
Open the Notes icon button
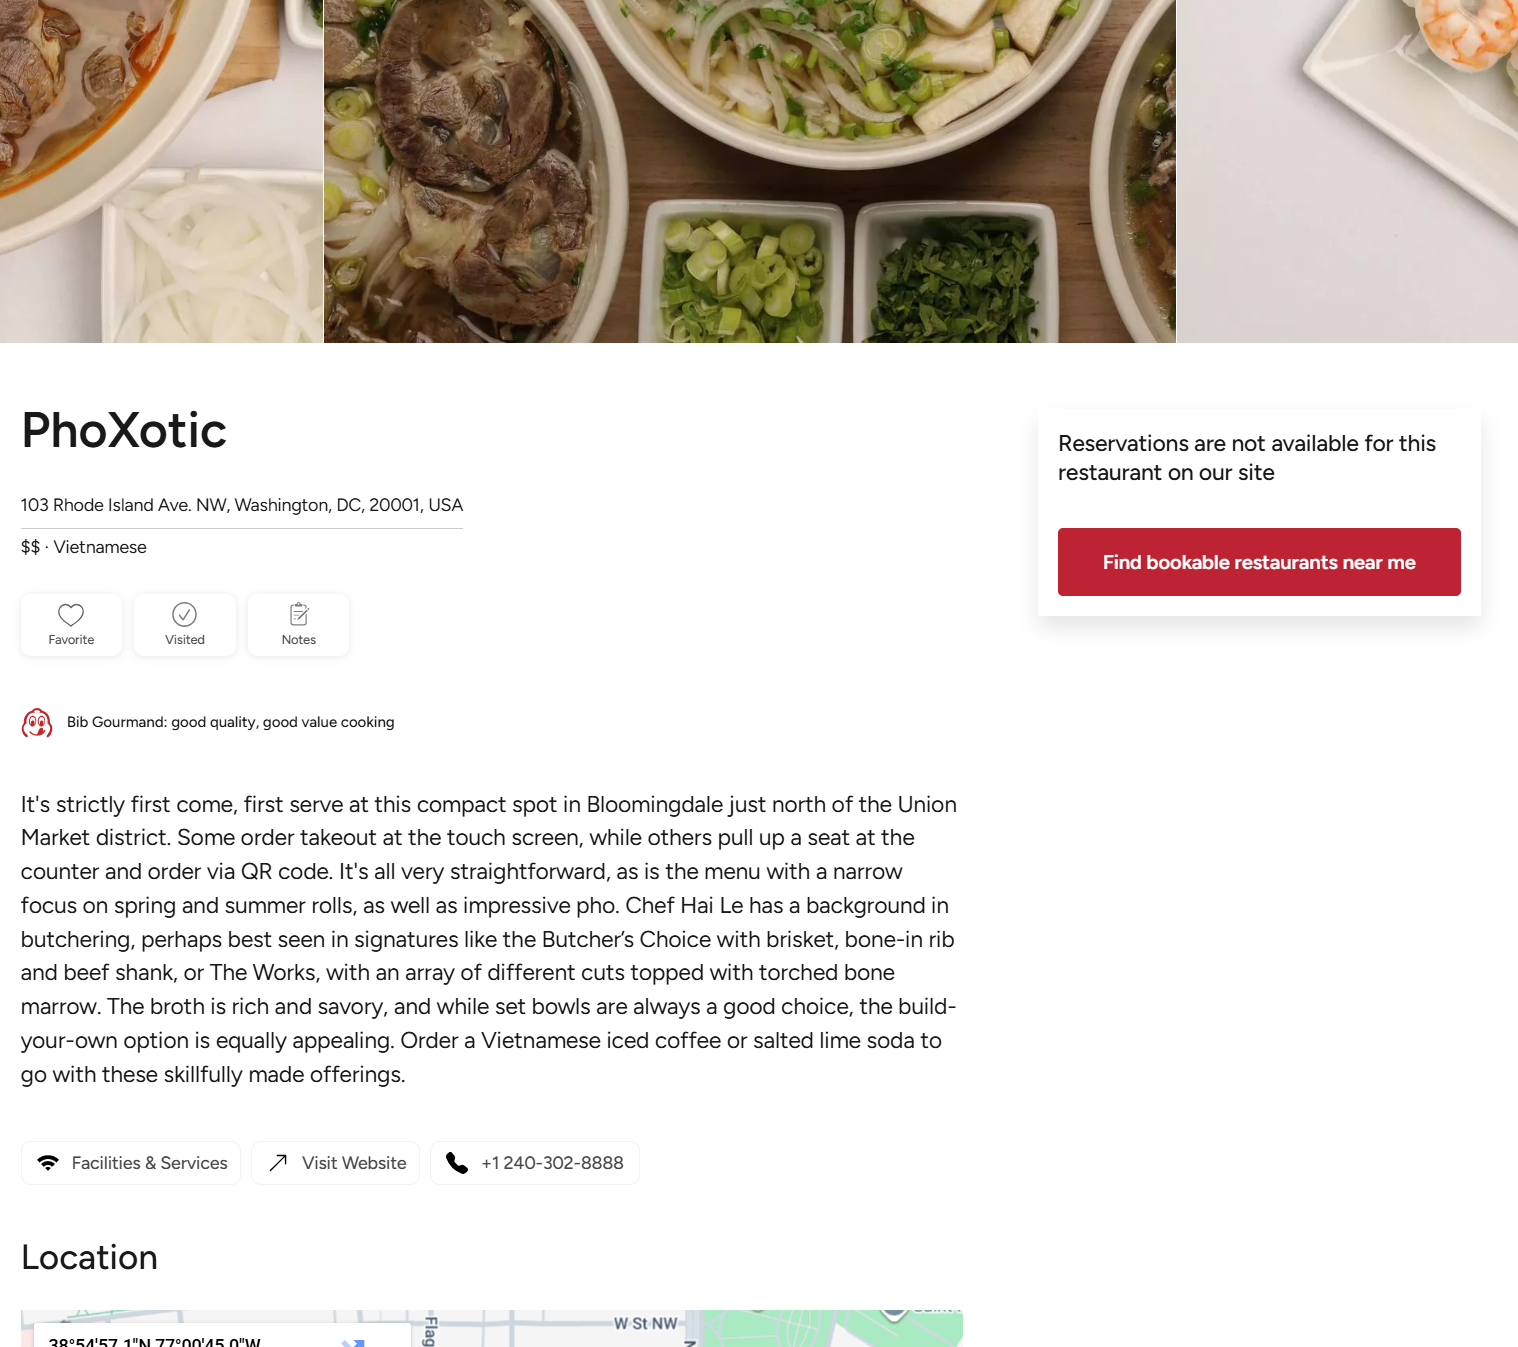[x=299, y=615]
